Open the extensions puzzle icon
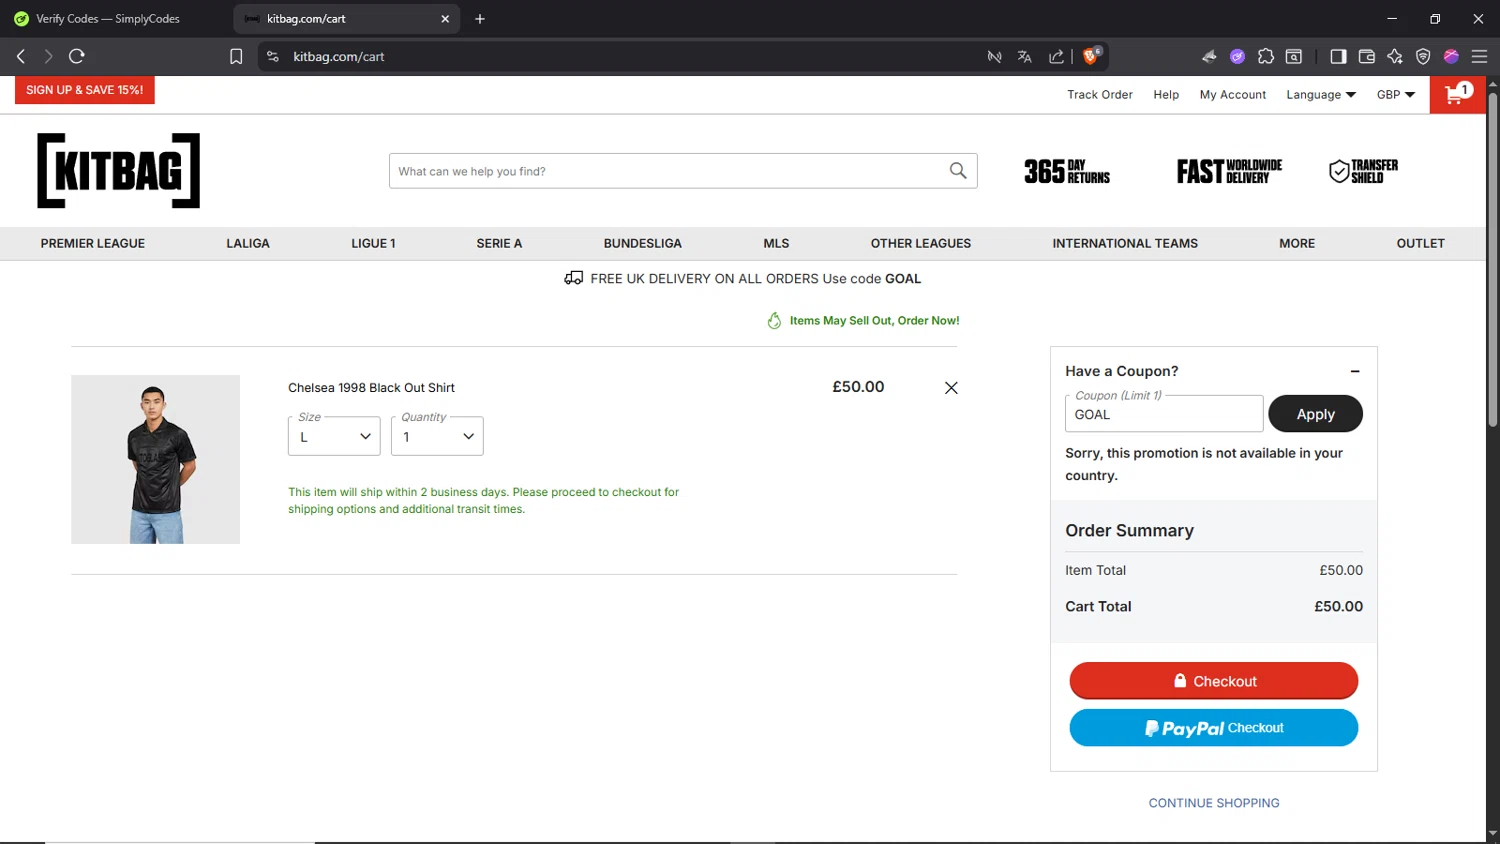1500x844 pixels. point(1266,57)
